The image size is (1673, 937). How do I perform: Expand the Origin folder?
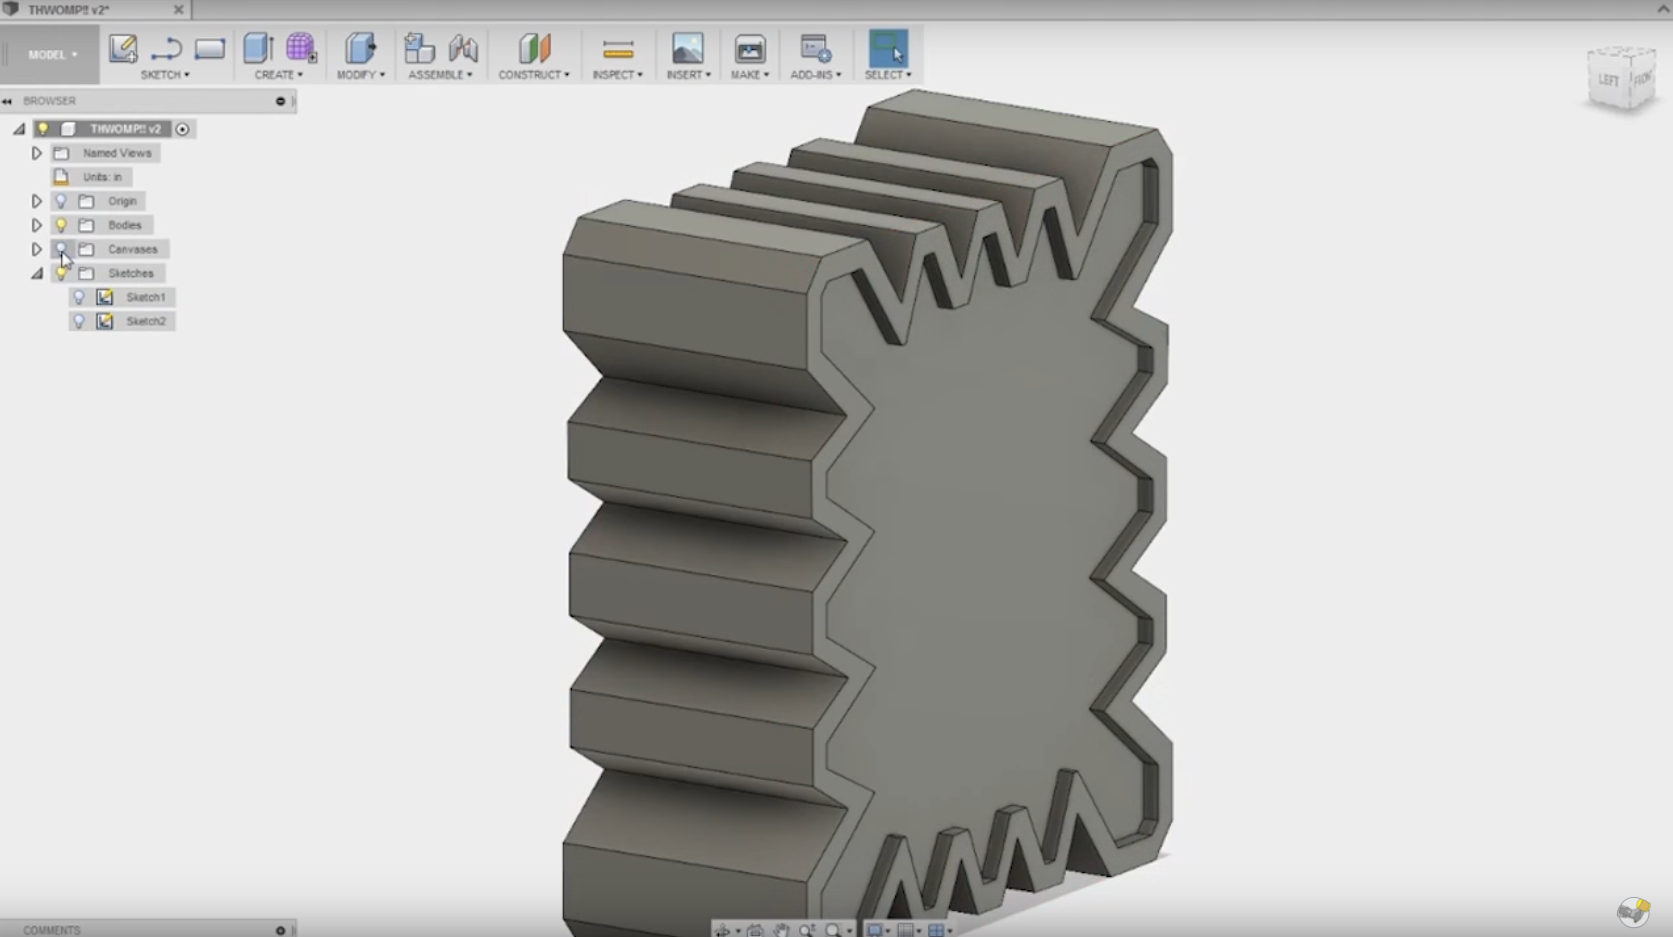pyautogui.click(x=37, y=201)
